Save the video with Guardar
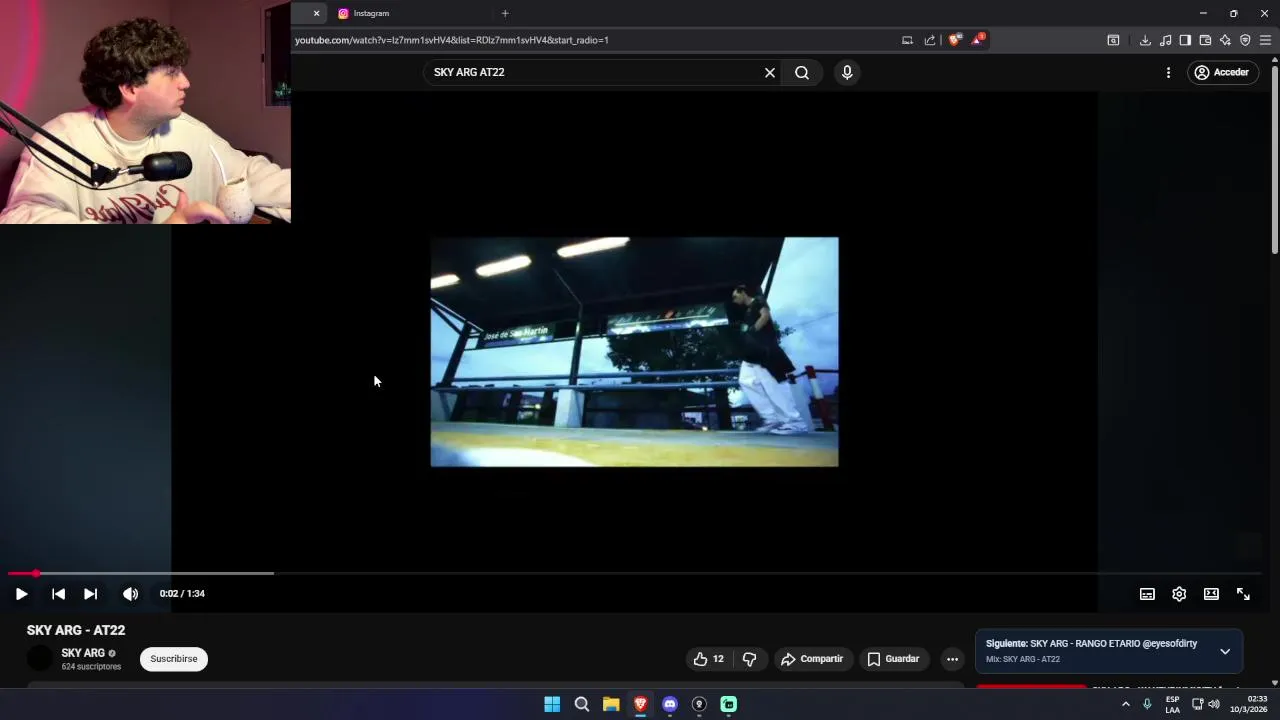The height and width of the screenshot is (720, 1280). [x=893, y=659]
